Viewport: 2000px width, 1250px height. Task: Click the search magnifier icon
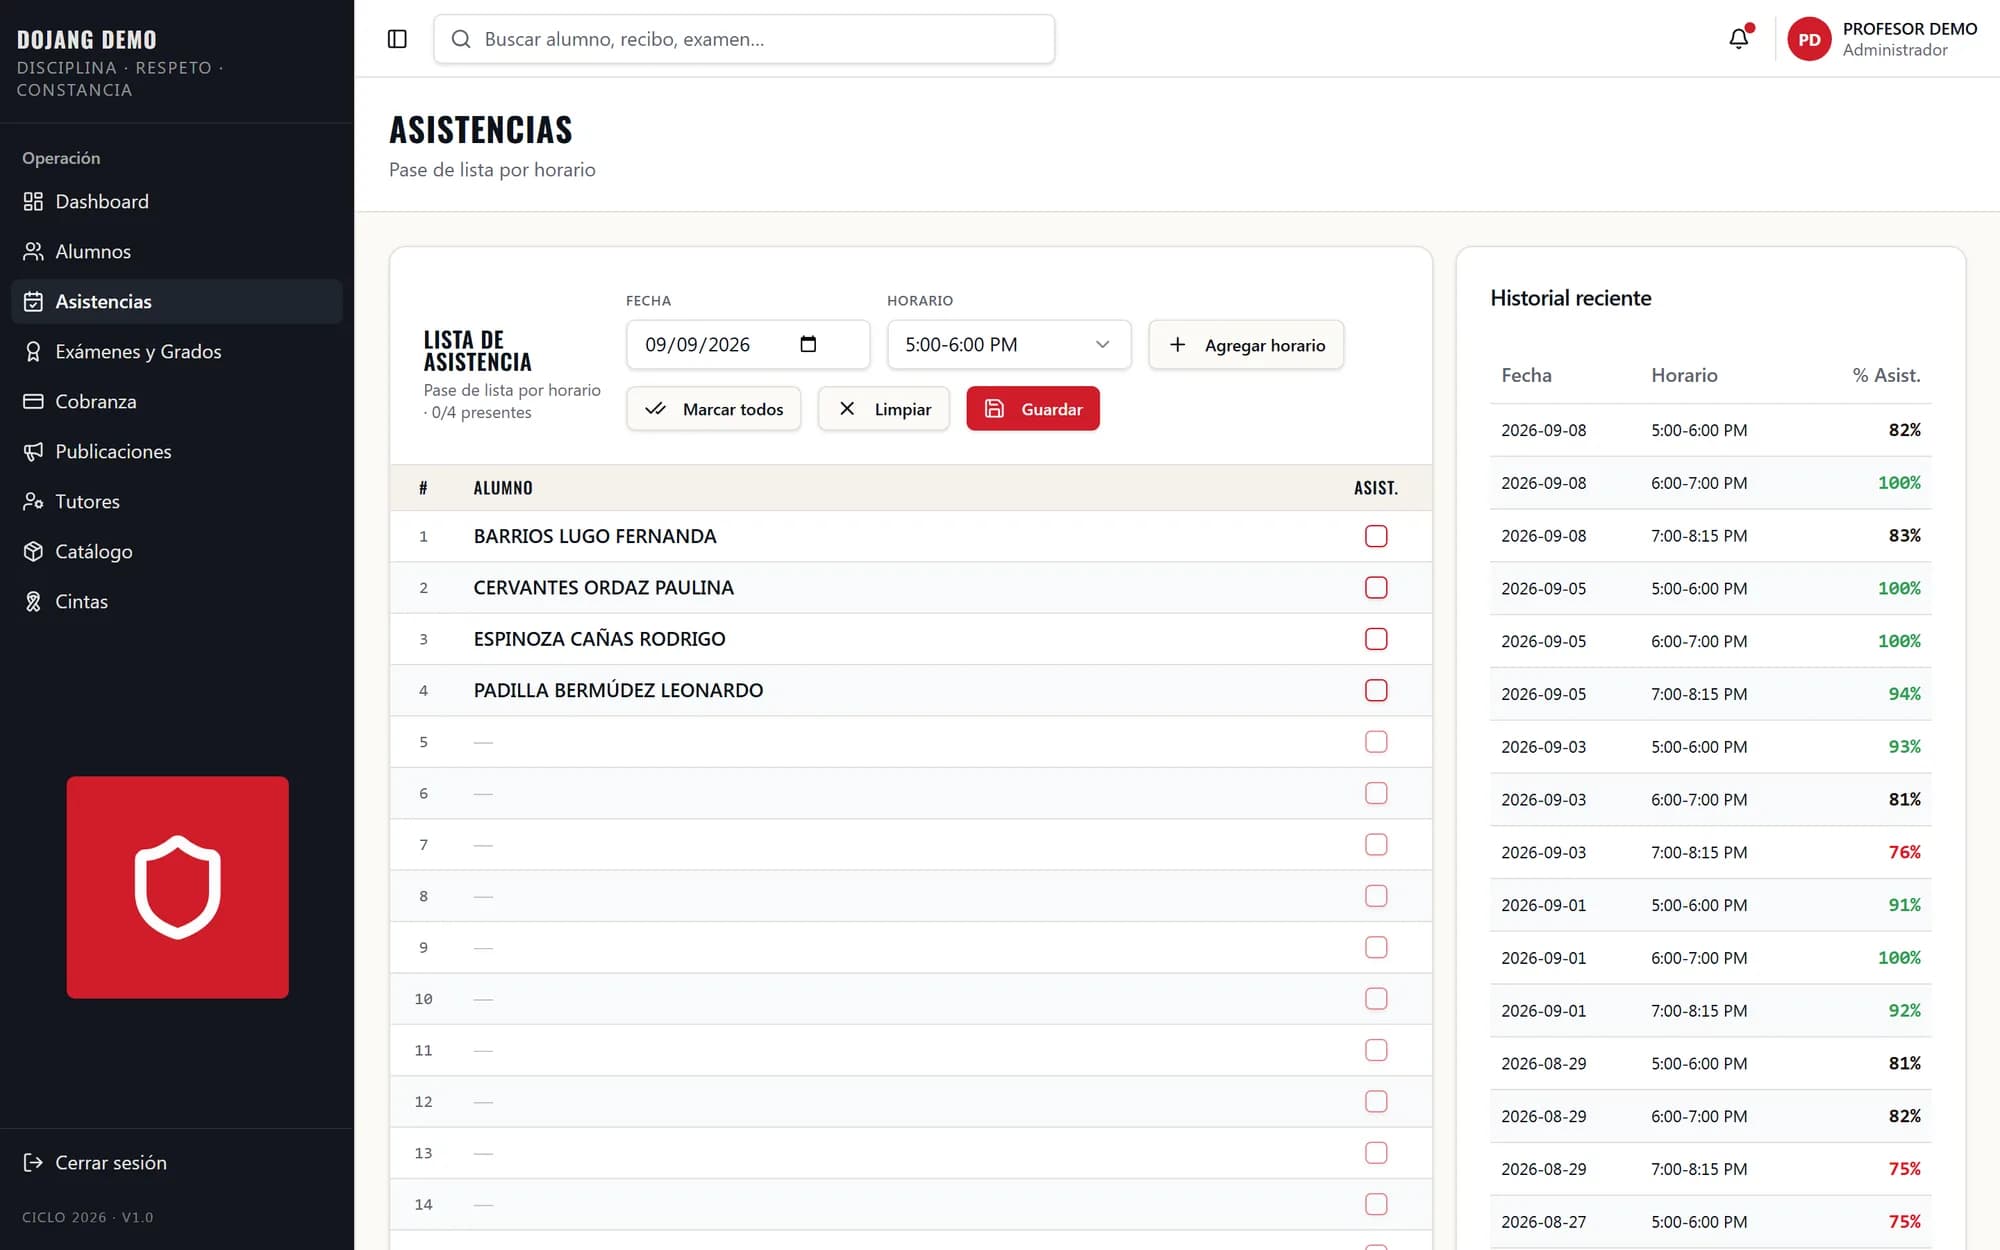pos(461,39)
